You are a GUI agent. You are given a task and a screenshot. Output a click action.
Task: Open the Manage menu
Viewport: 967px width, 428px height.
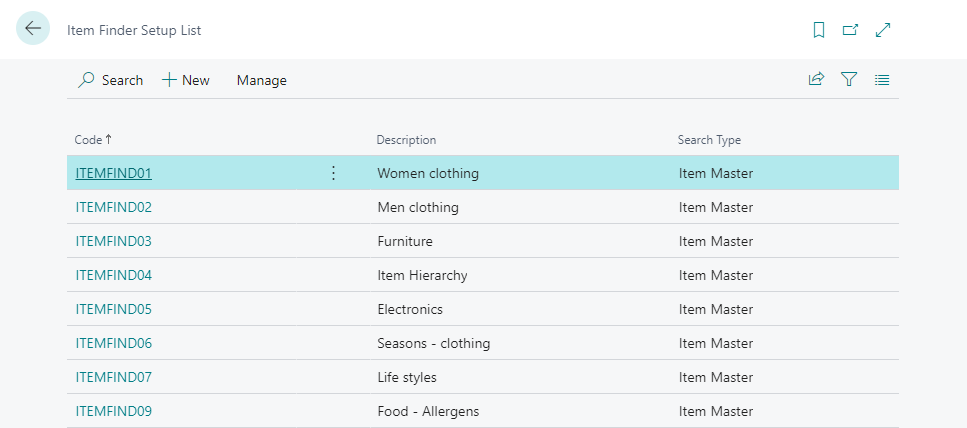(x=261, y=80)
